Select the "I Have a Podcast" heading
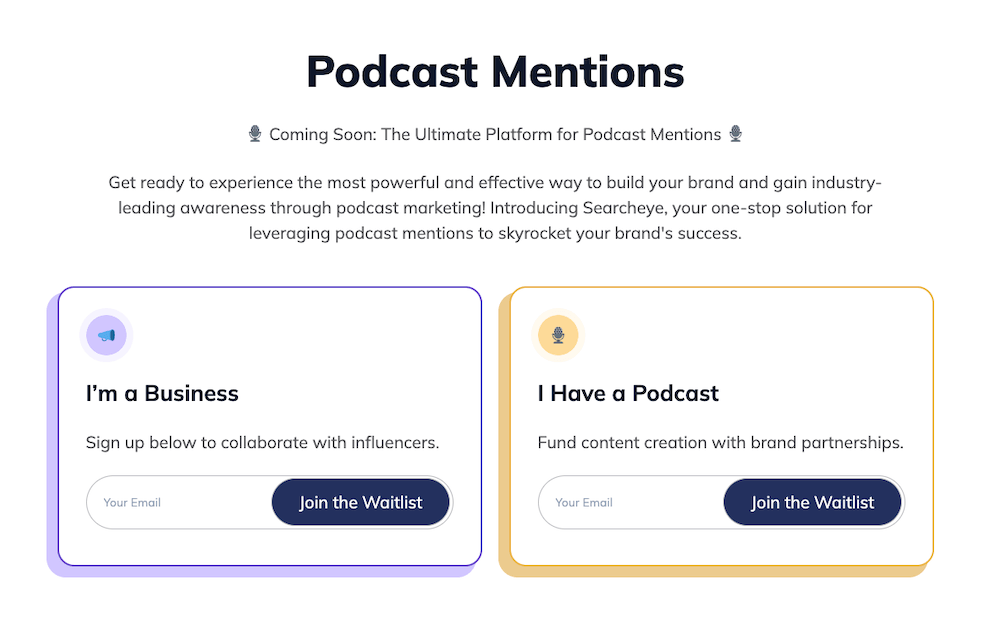Image resolution: width=1000 pixels, height=629 pixels. click(x=628, y=393)
